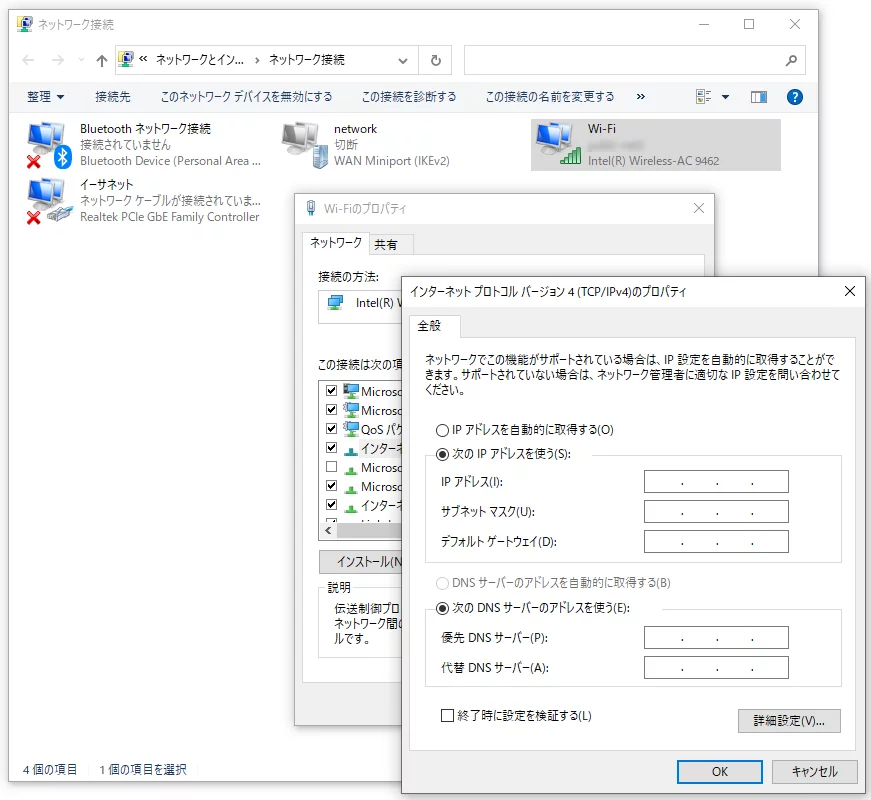
Task: Click the 優先 DNS サーバー input field
Action: point(716,638)
